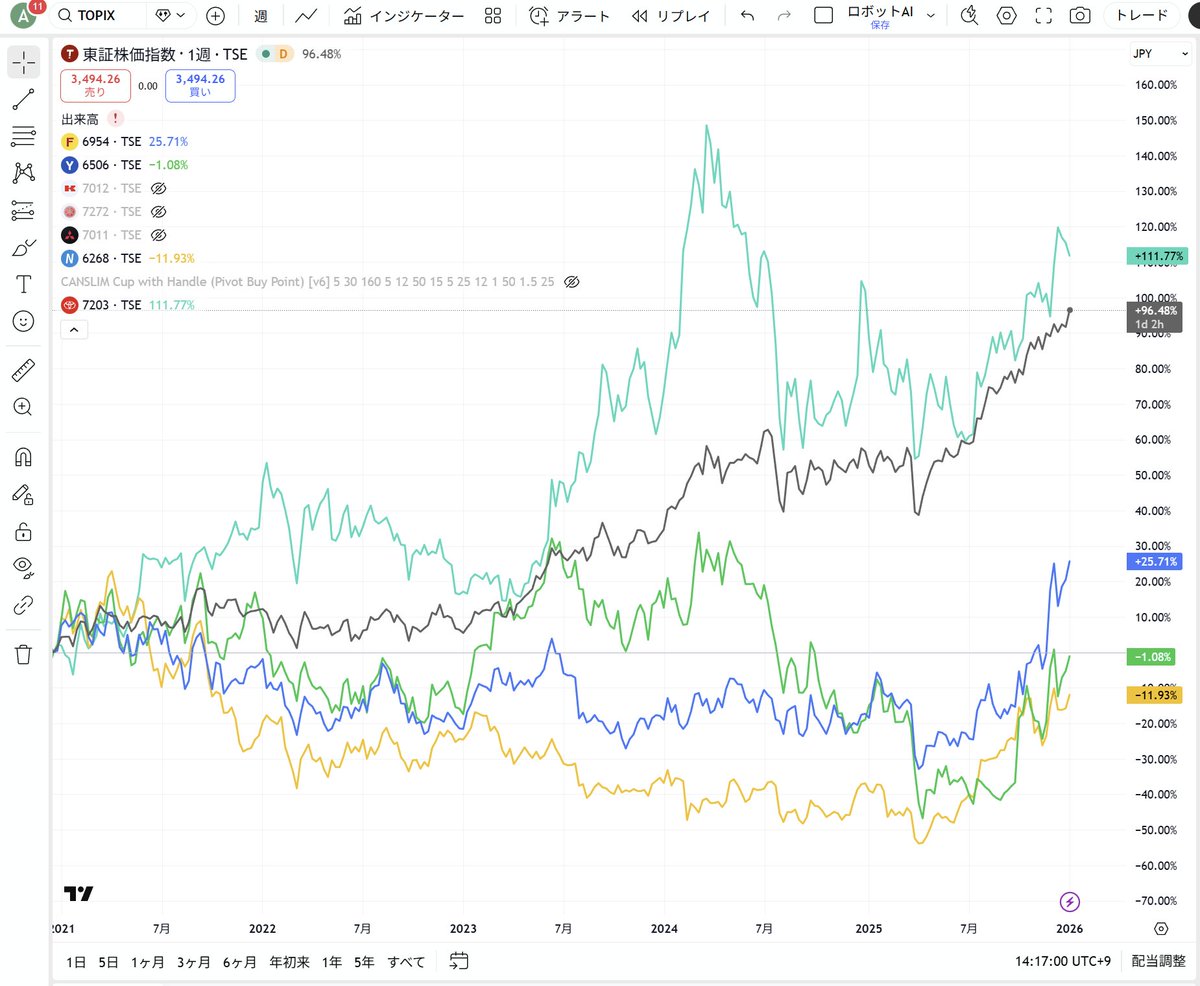Open the ロボットAI layout dropdown arrow
The height and width of the screenshot is (986, 1200).
931,16
